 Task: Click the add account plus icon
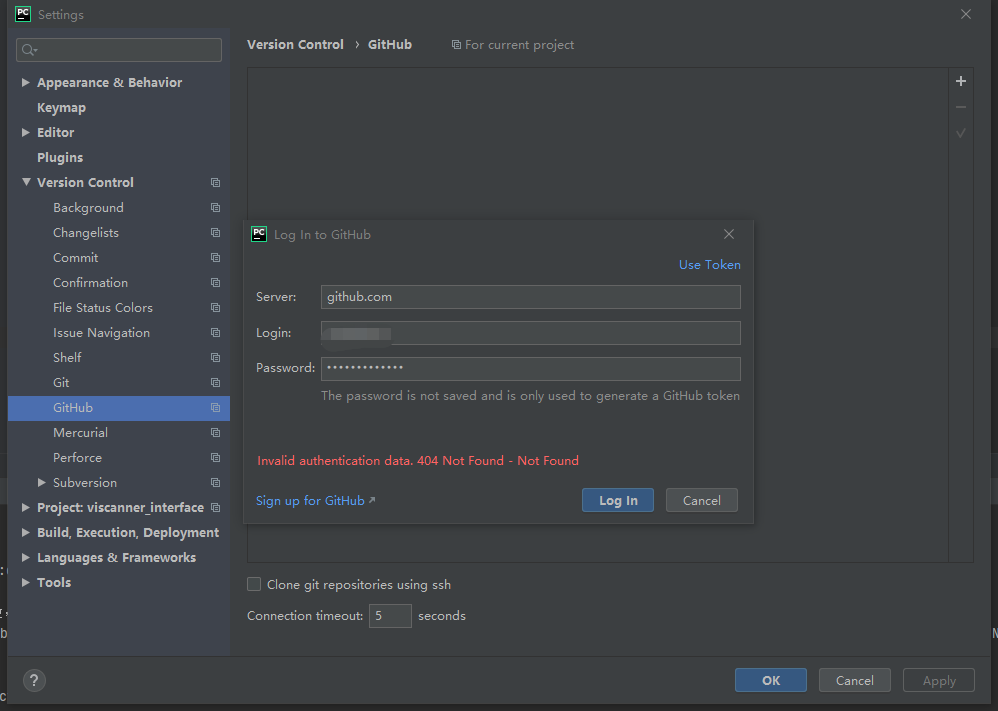point(960,81)
